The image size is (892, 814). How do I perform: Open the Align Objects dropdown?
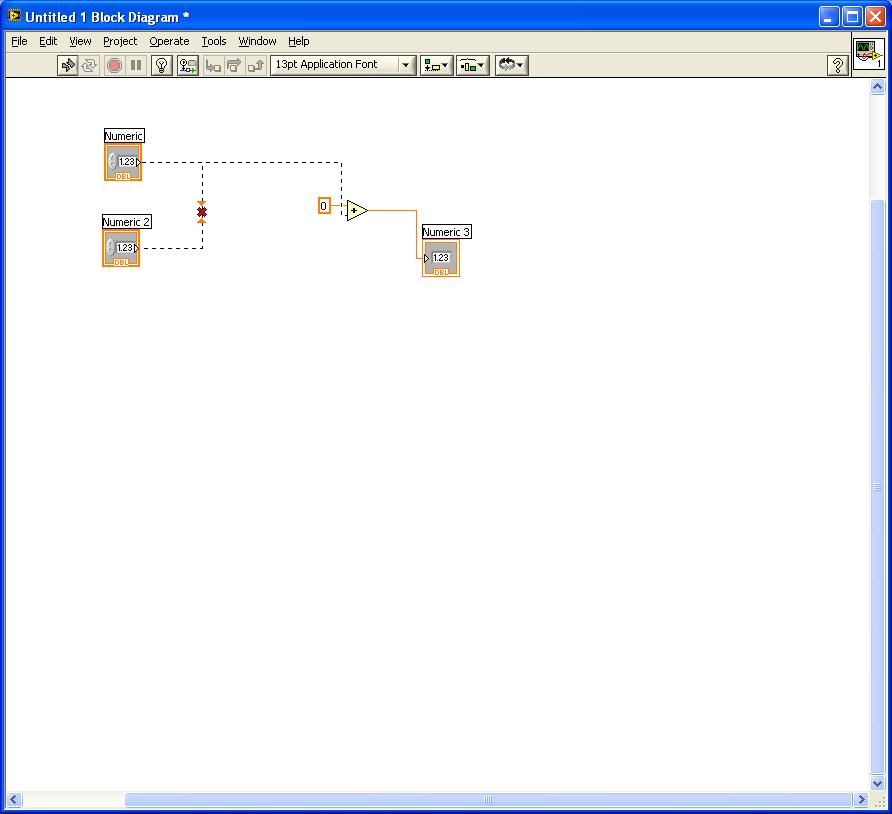pyautogui.click(x=436, y=65)
